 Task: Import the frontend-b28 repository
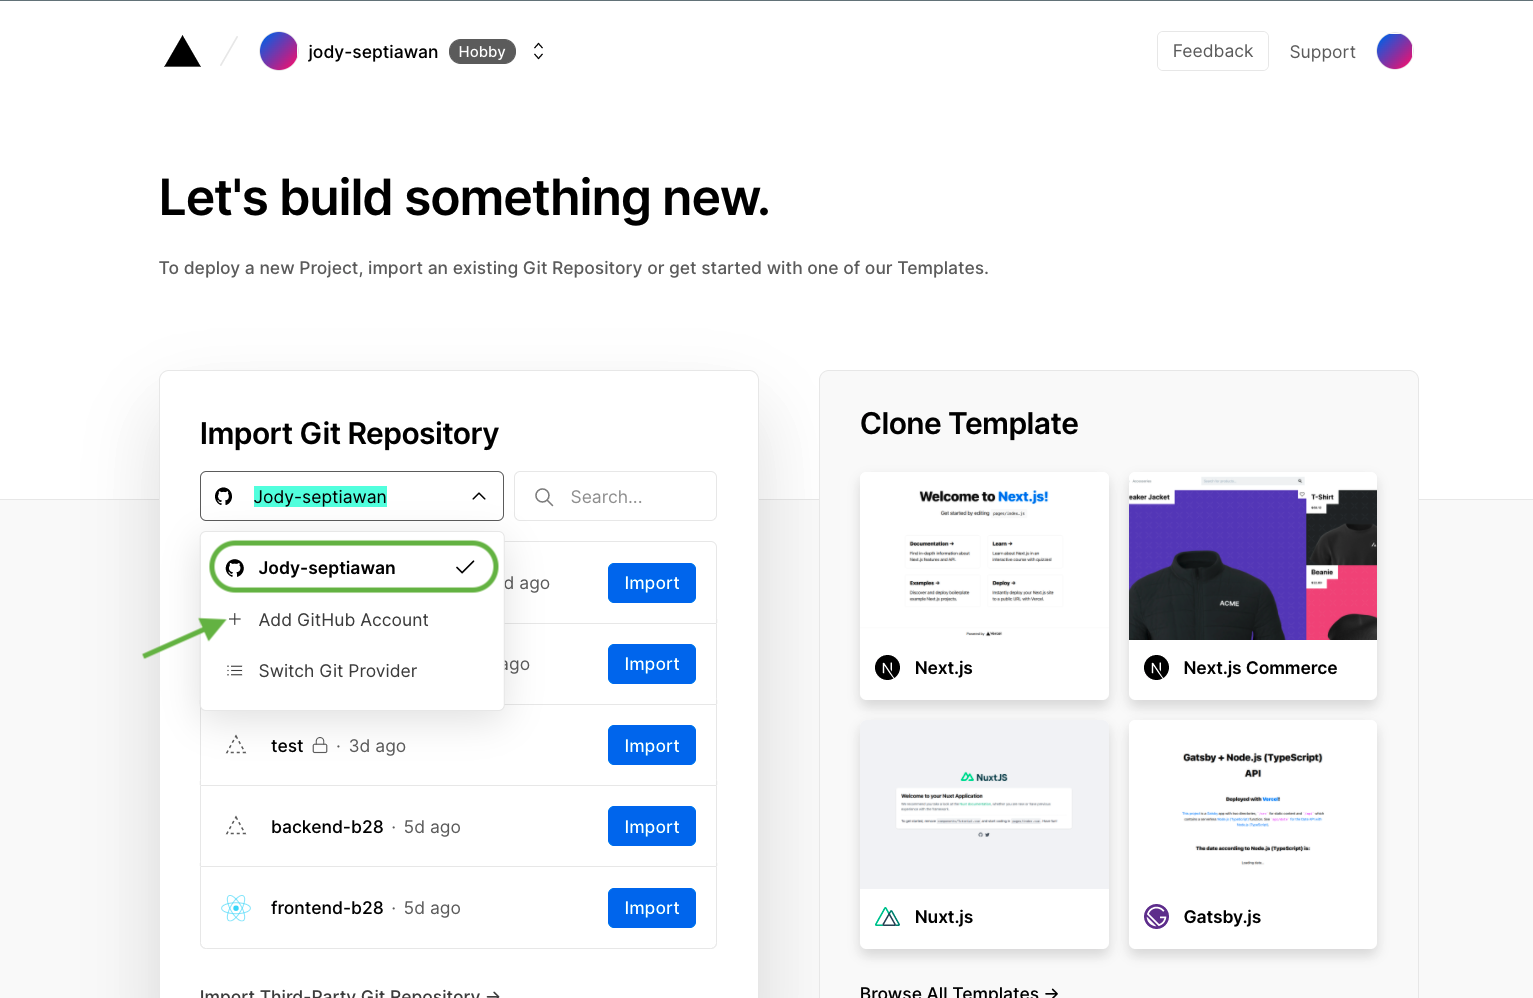[652, 908]
